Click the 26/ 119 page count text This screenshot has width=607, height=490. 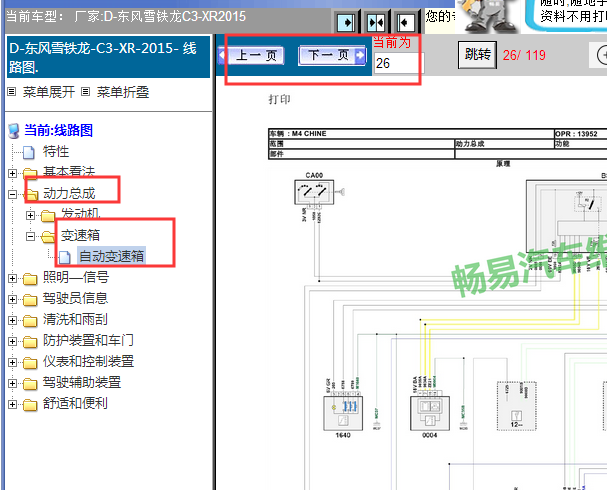tap(524, 55)
